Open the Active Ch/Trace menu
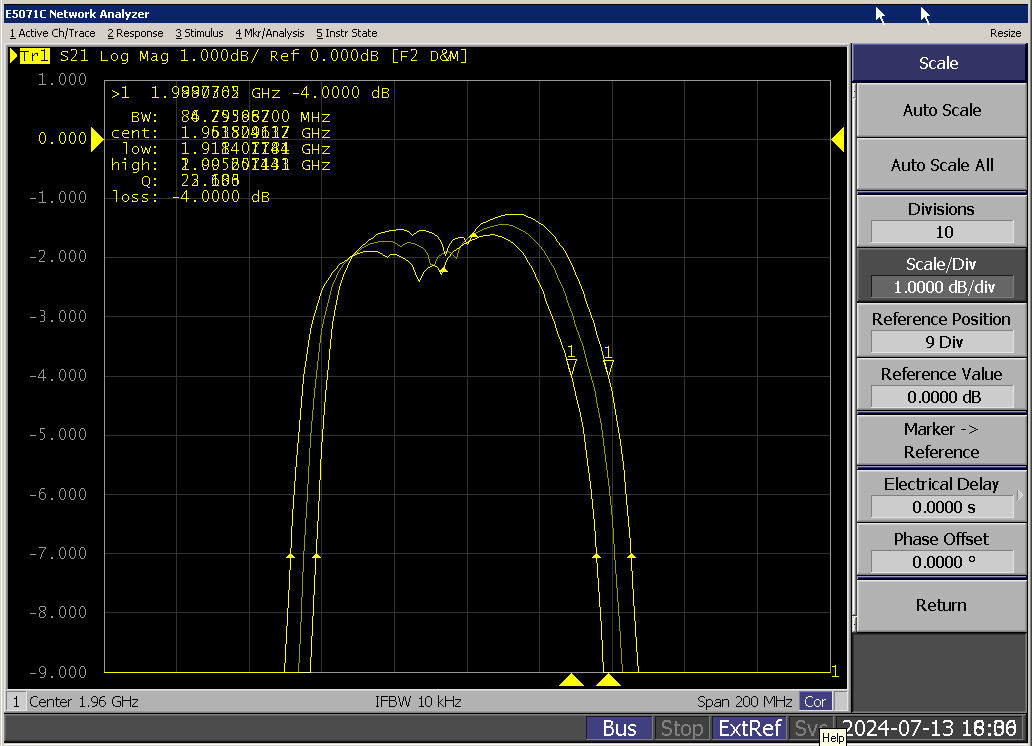Viewport: 1032px width, 746px height. (52, 33)
